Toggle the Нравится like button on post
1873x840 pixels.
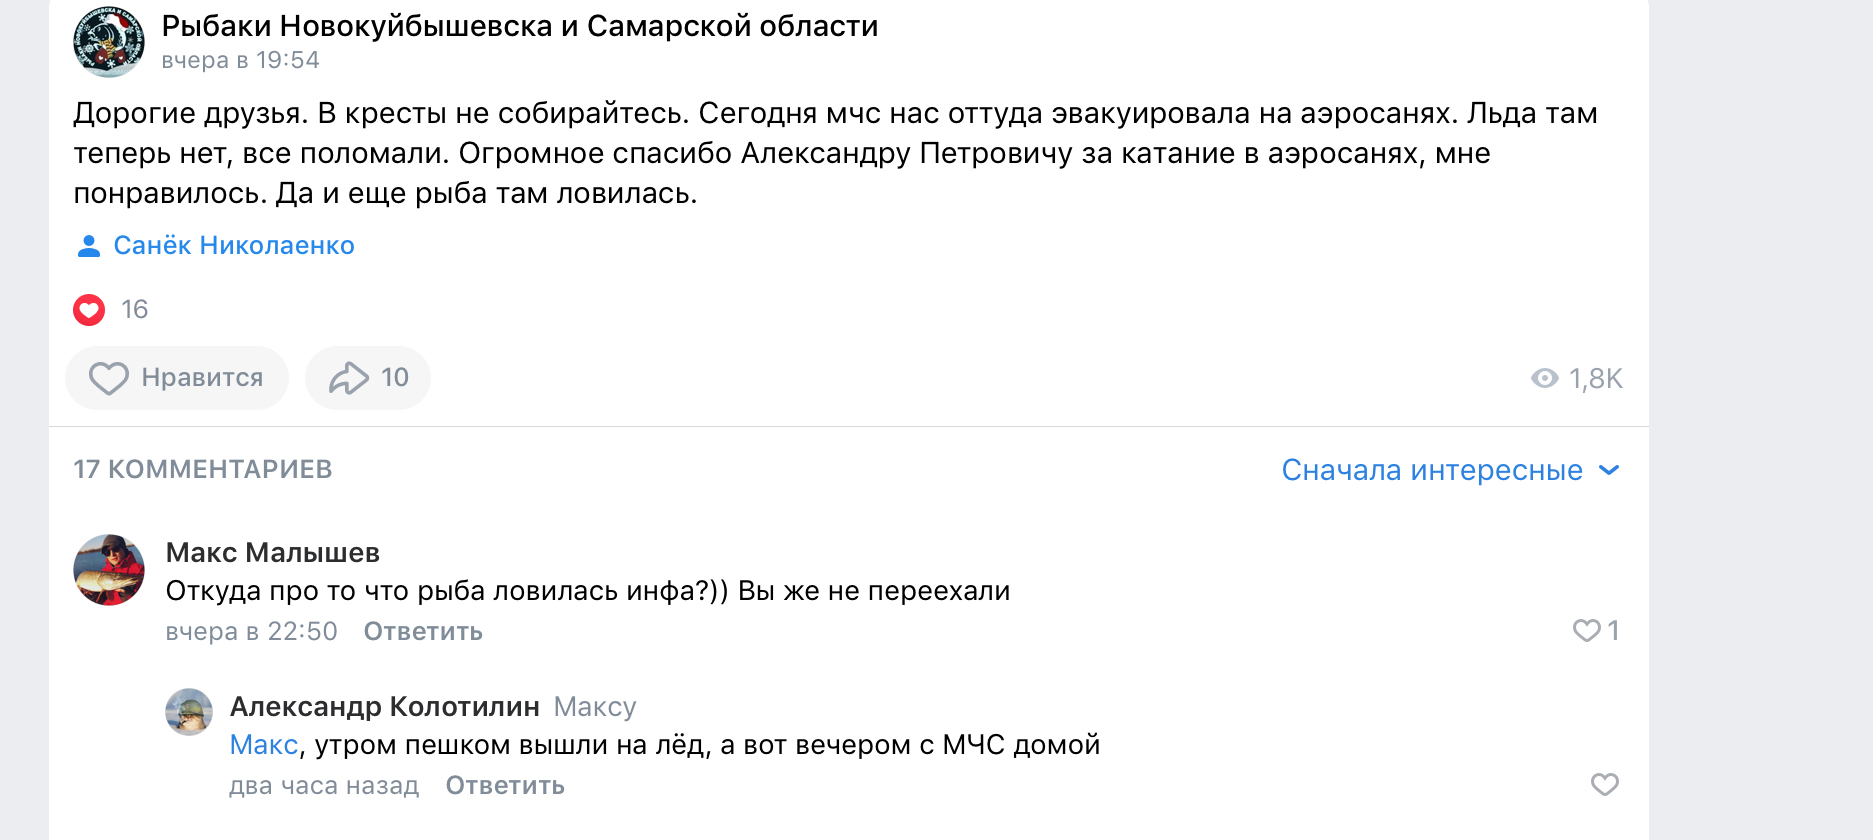pyautogui.click(x=177, y=378)
